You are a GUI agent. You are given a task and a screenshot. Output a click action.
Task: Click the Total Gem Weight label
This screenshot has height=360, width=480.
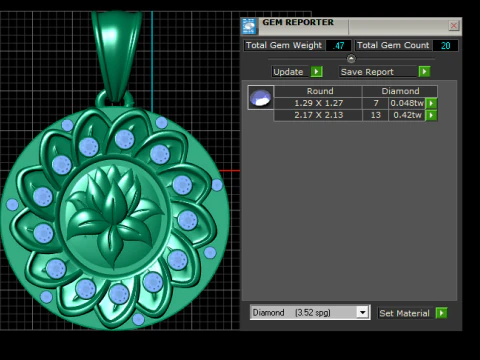click(284, 45)
